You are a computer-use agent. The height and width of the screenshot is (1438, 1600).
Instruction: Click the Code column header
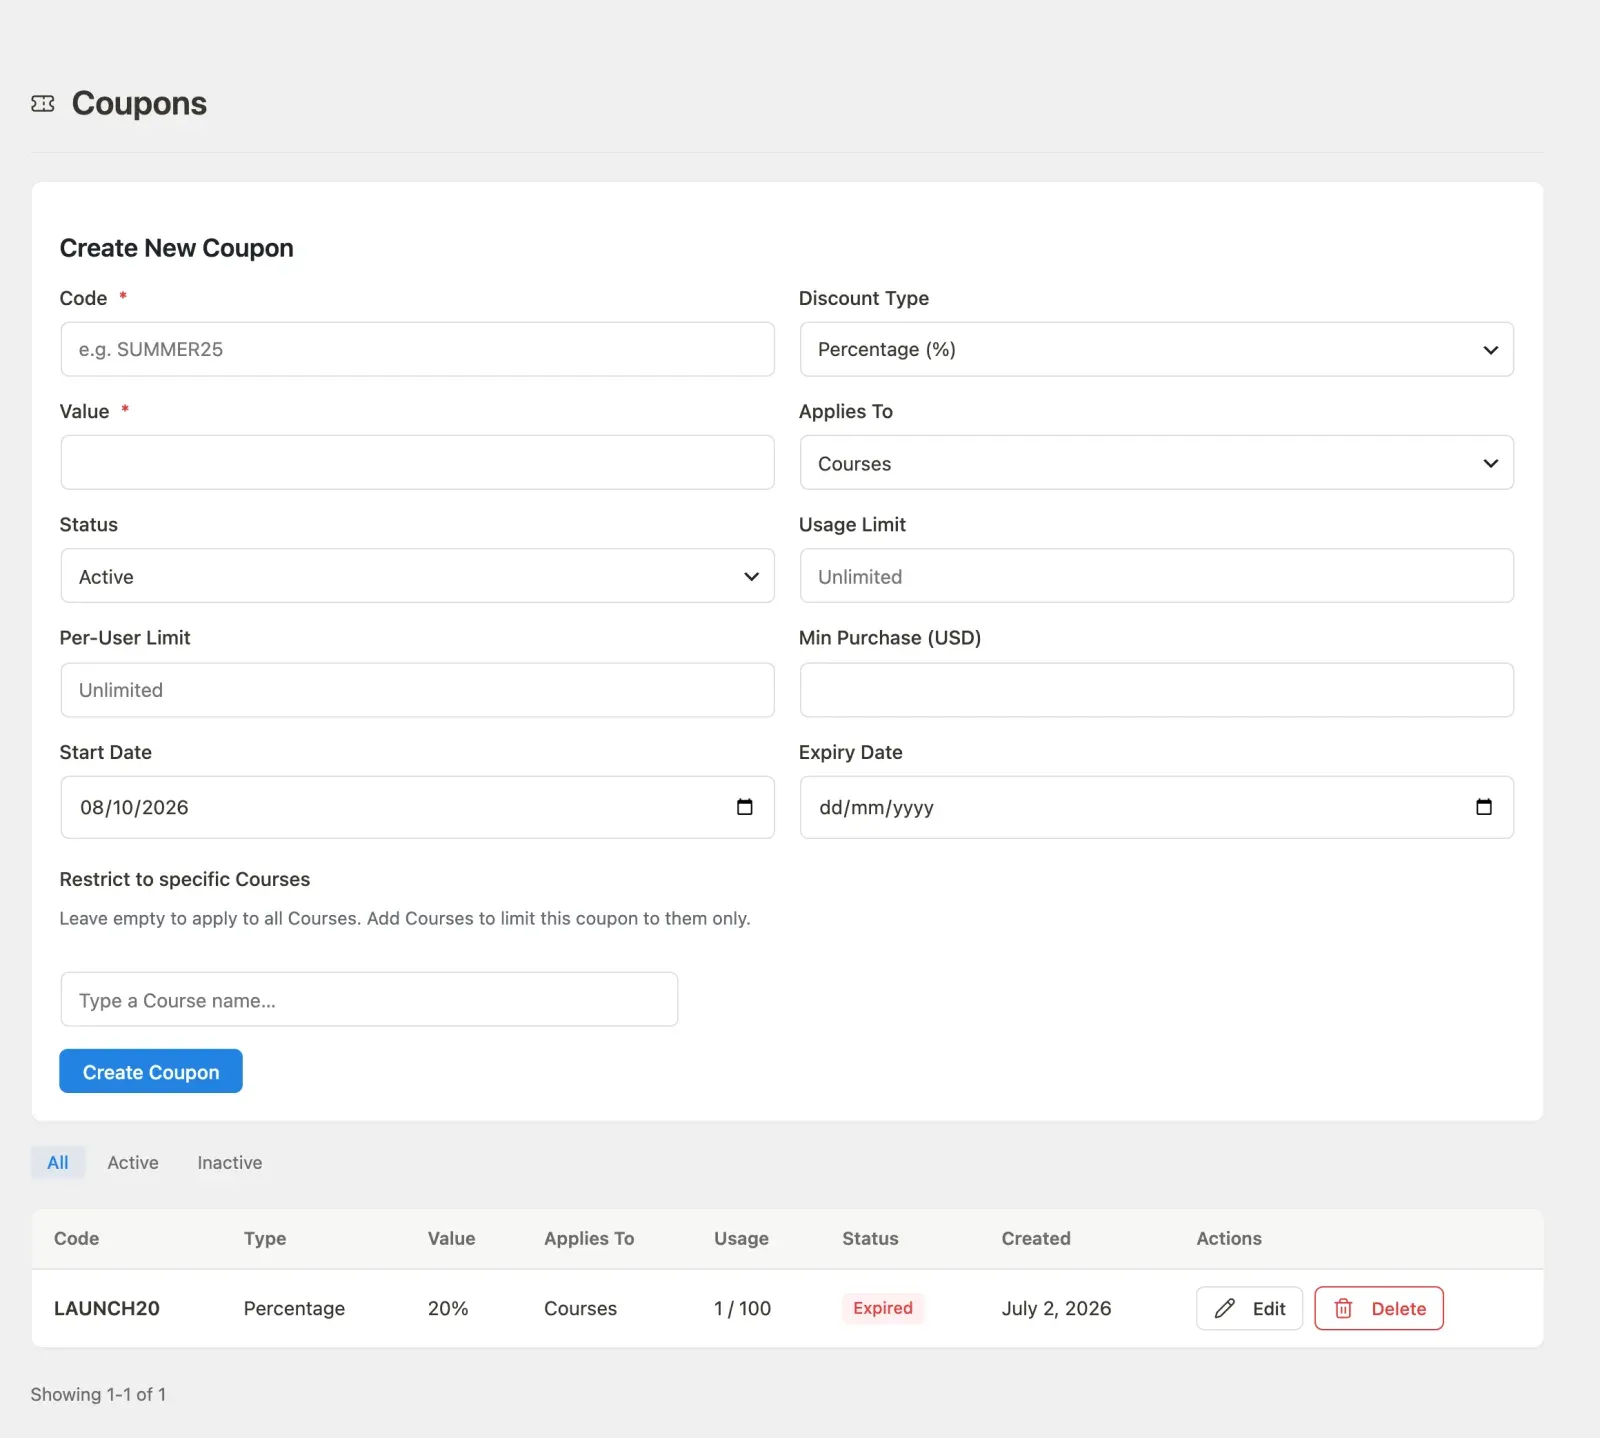click(x=76, y=1238)
